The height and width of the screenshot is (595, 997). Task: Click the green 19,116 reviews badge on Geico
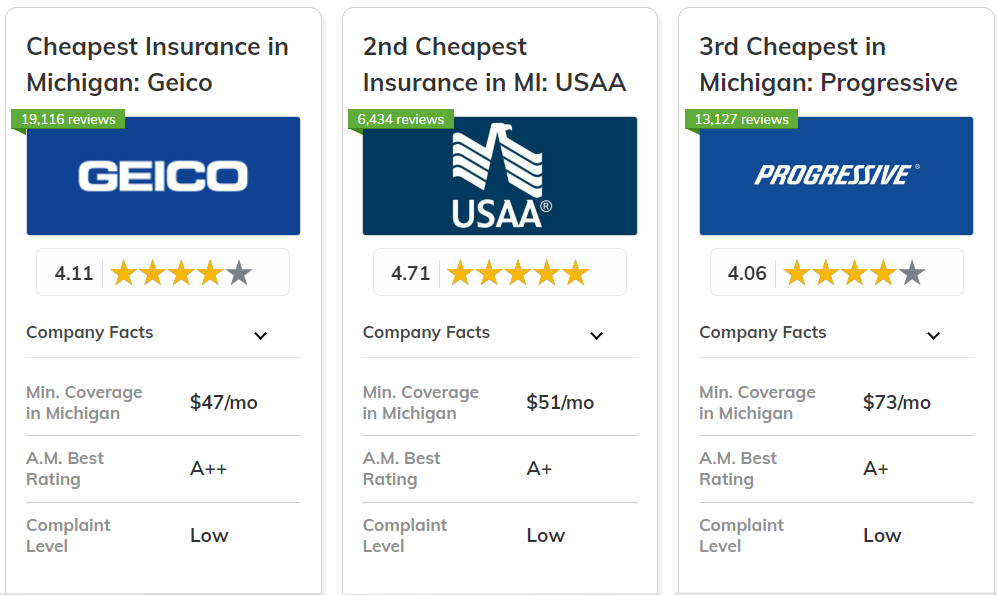(x=67, y=119)
